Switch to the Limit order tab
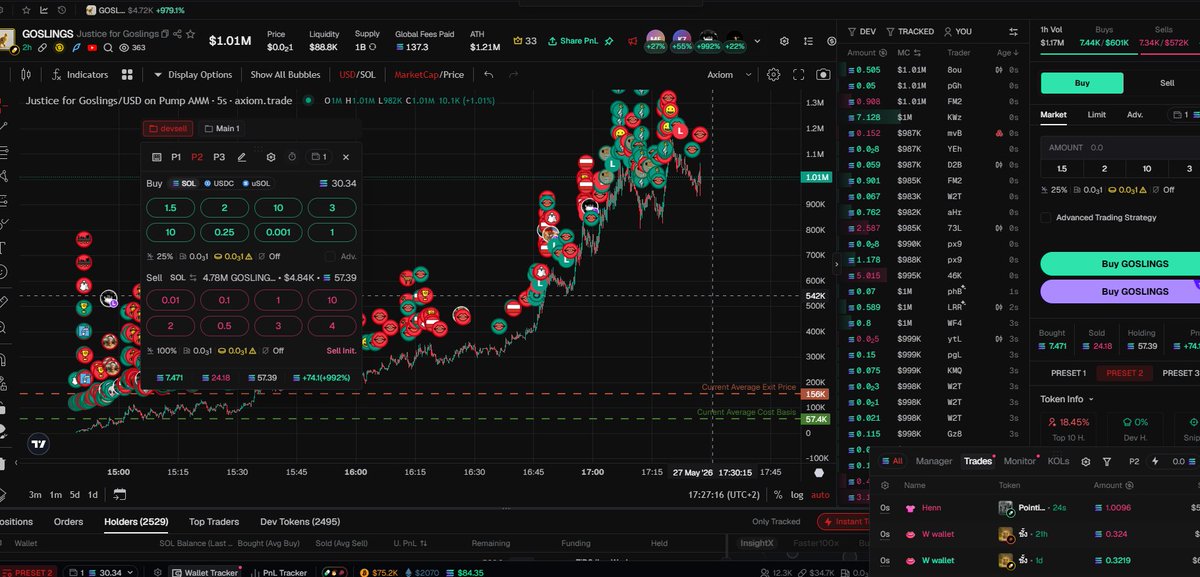This screenshot has width=1200, height=577. tap(1096, 115)
